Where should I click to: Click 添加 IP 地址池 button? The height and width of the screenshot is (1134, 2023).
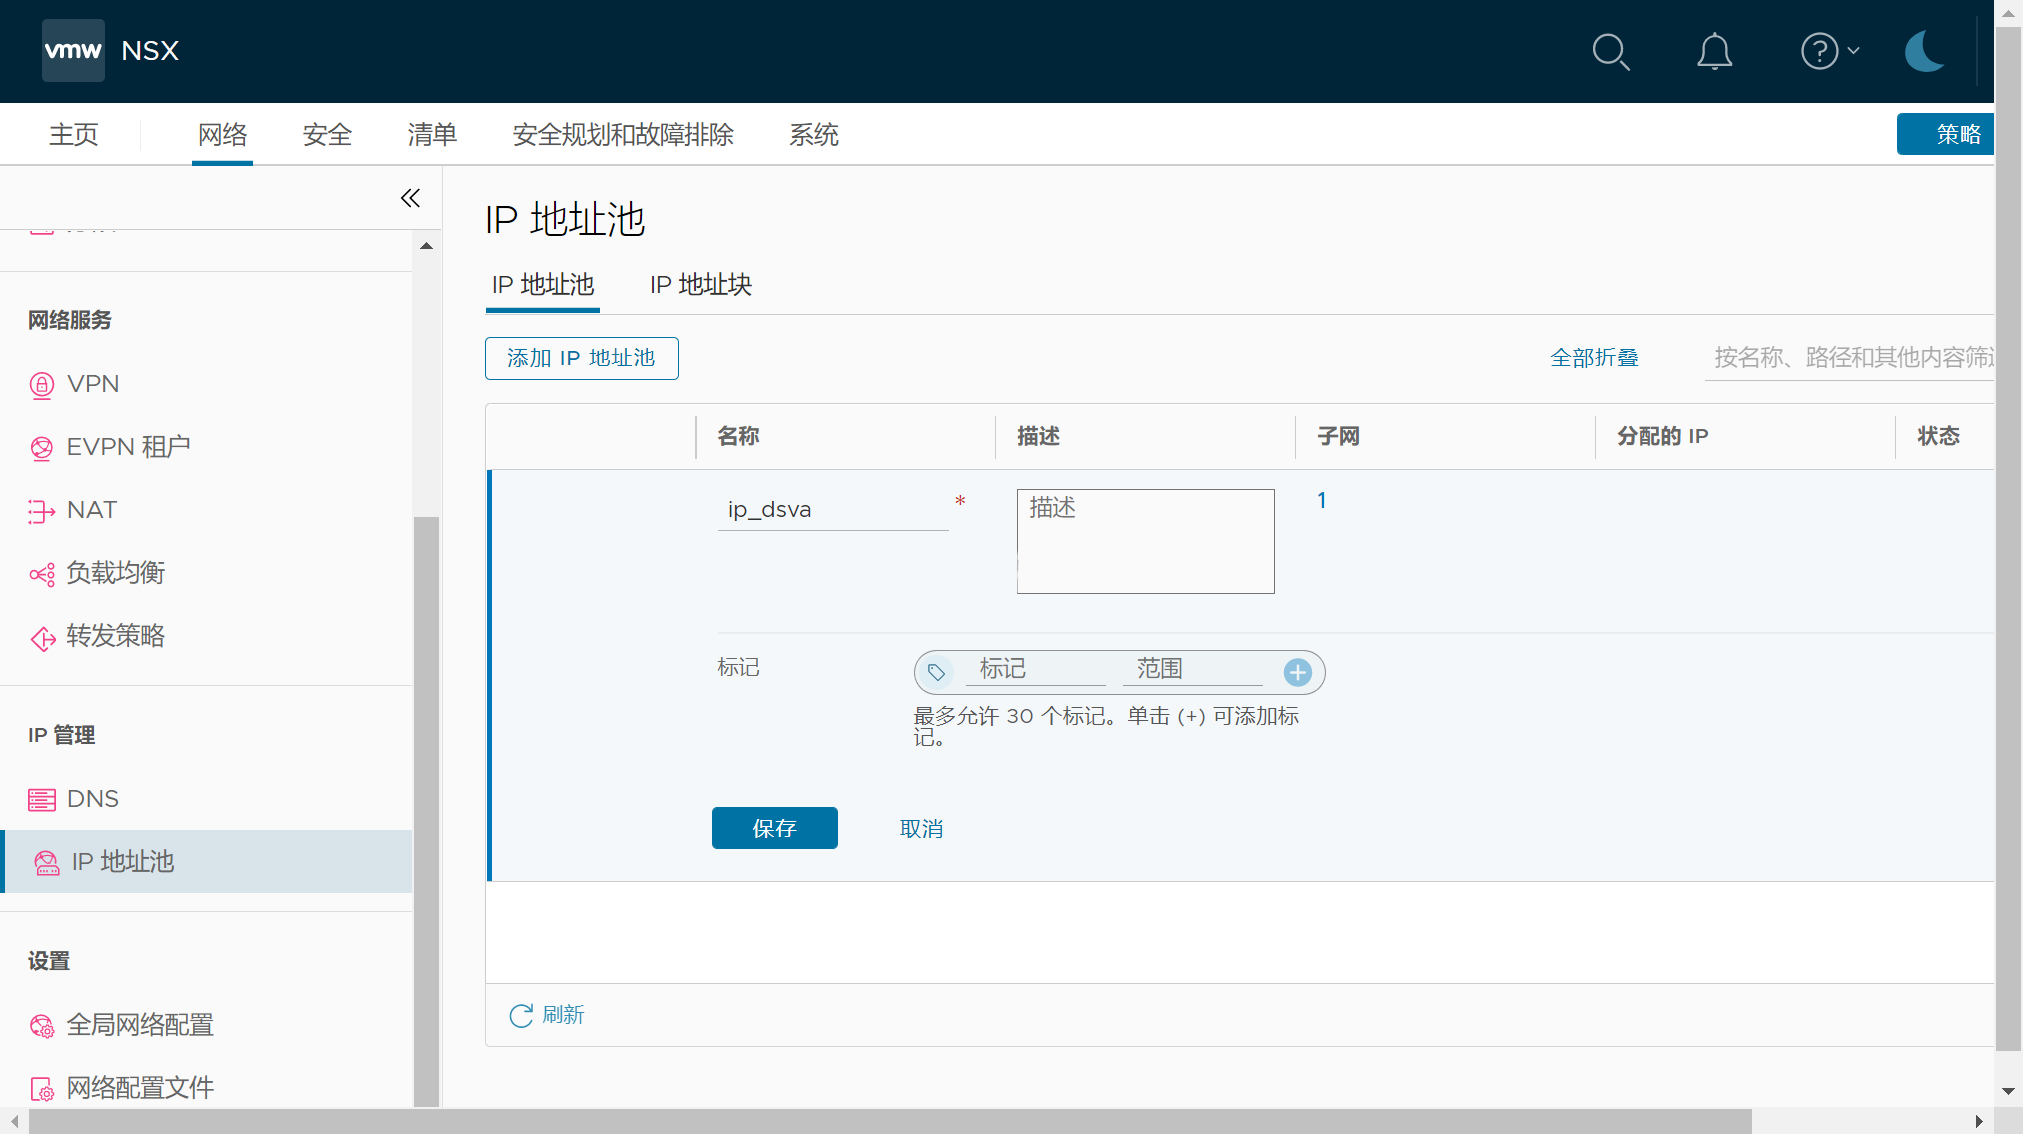(581, 358)
